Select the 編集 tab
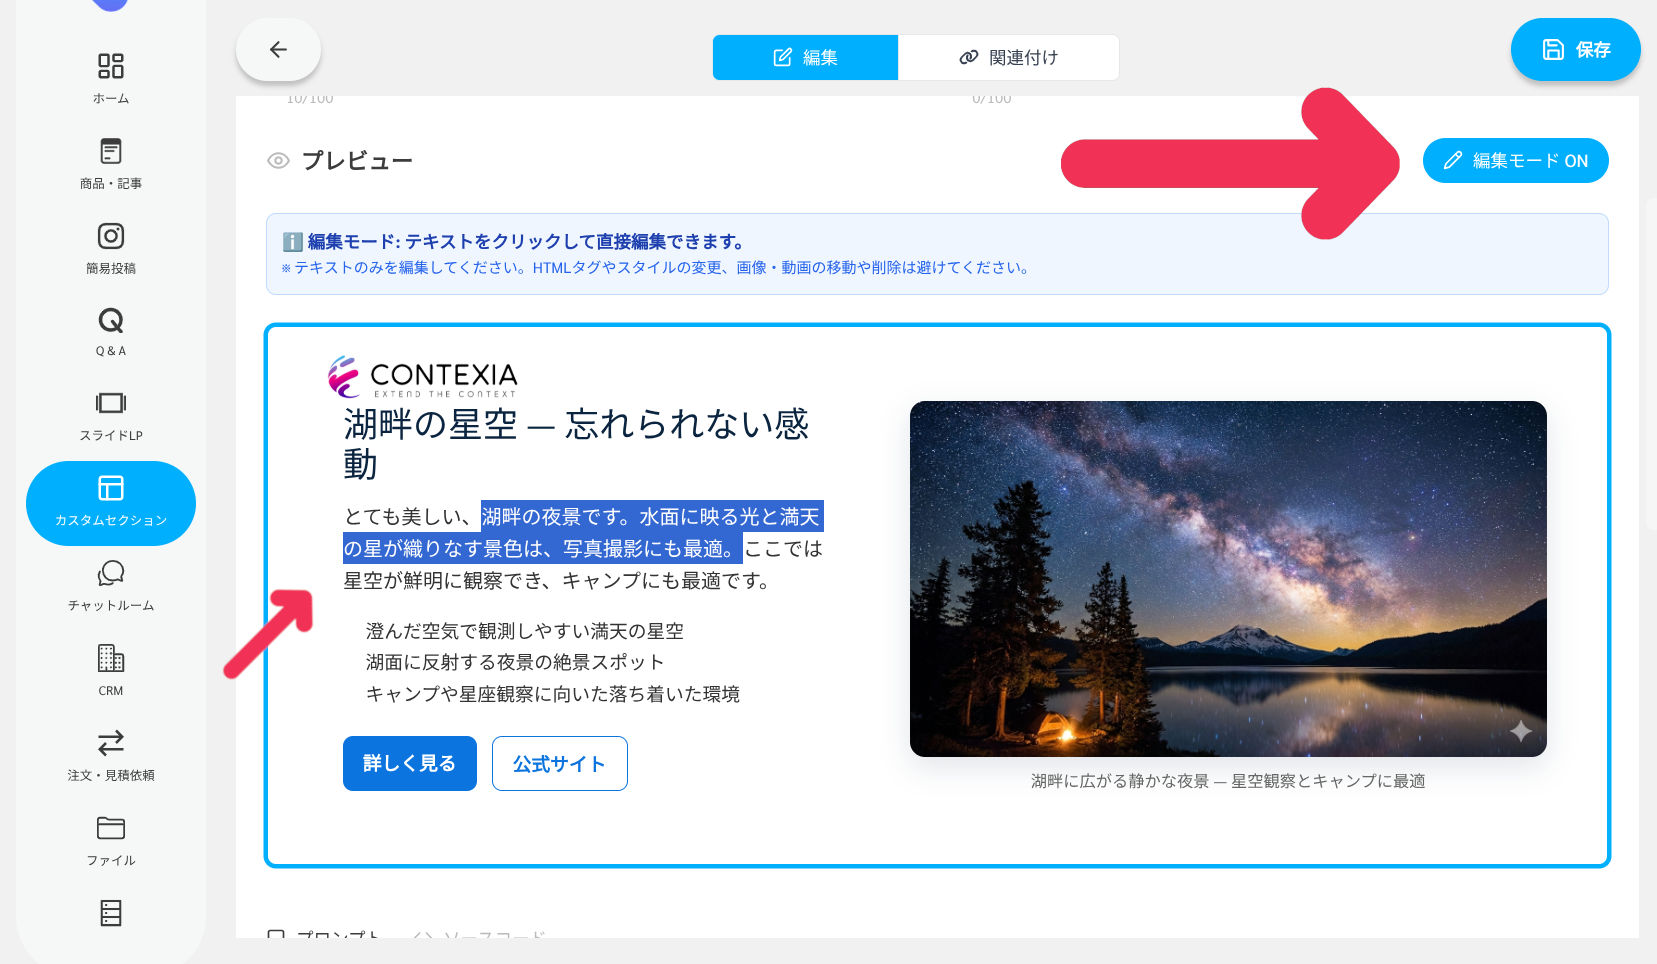This screenshot has height=964, width=1657. pos(805,57)
